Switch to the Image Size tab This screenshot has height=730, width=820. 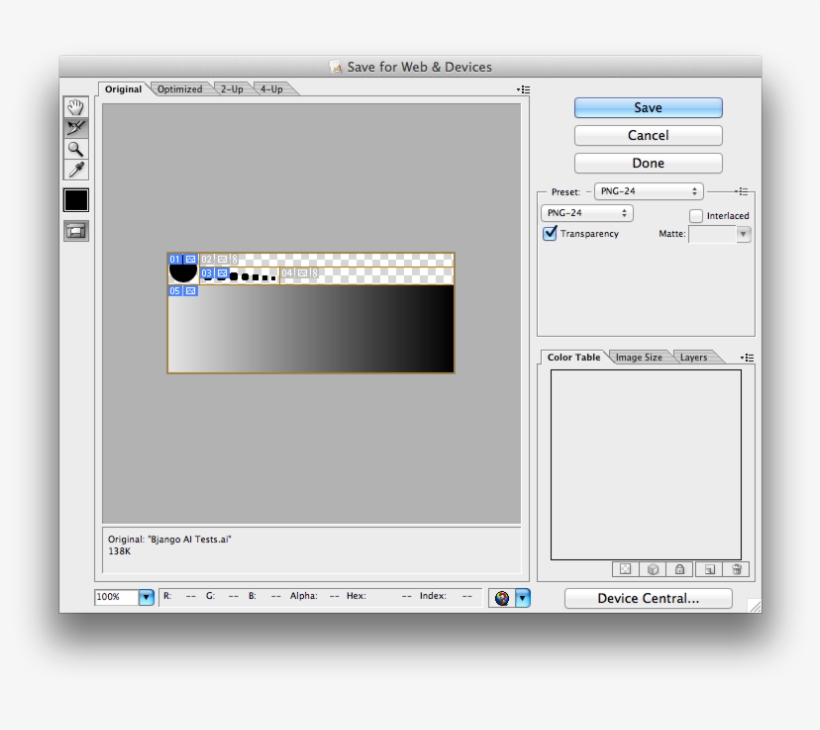[640, 356]
